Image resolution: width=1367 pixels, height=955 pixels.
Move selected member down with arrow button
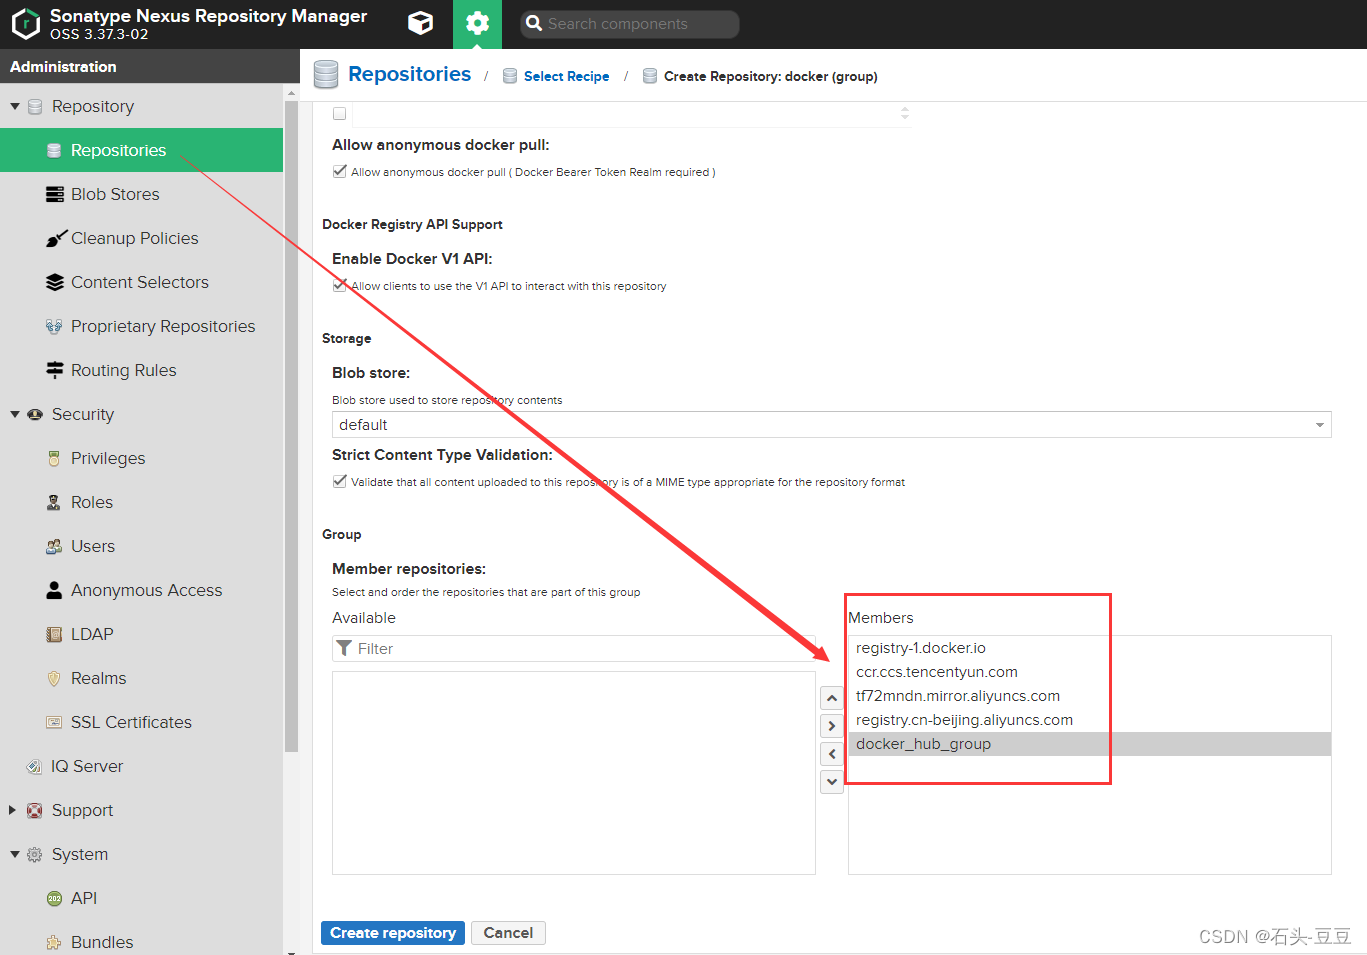pyautogui.click(x=832, y=782)
